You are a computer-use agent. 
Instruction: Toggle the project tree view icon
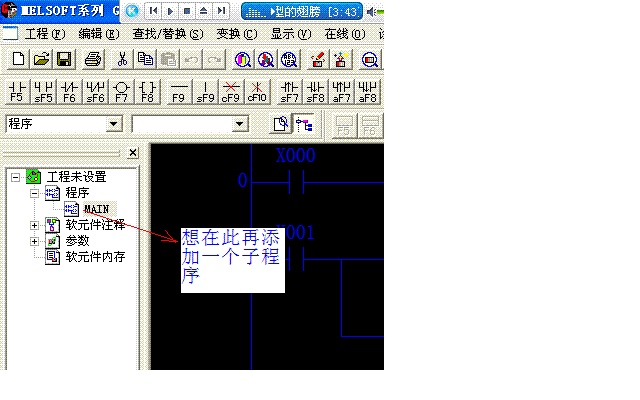(303, 124)
